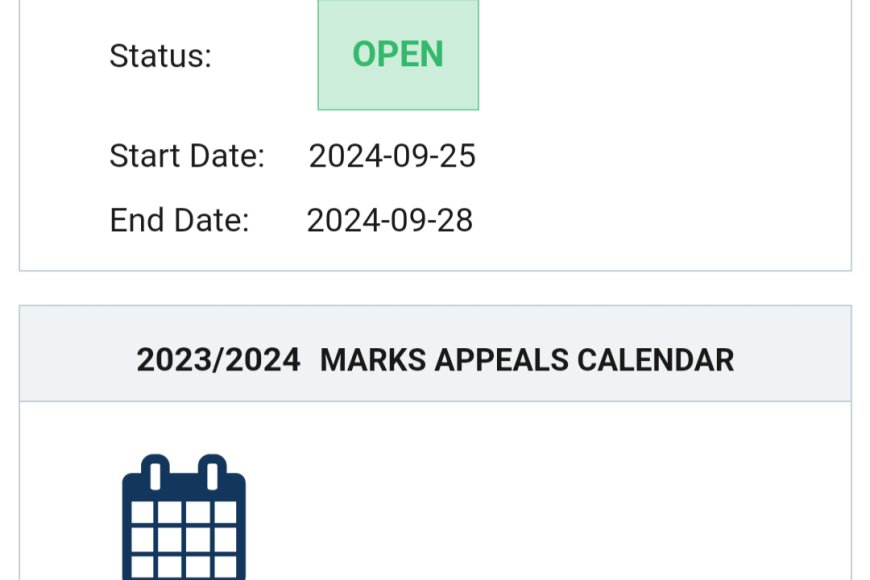Click the "End Date:" label

(x=179, y=220)
